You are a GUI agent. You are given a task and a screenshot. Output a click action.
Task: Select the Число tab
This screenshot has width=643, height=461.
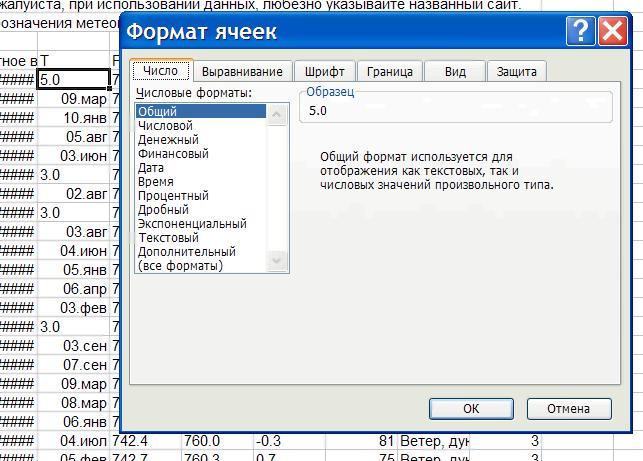click(x=161, y=71)
